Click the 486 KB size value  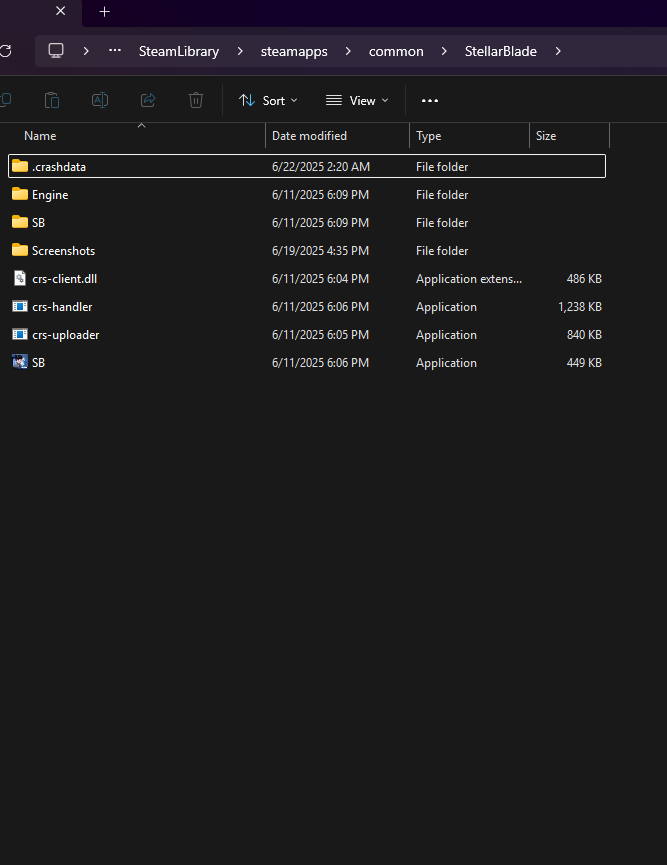584,279
